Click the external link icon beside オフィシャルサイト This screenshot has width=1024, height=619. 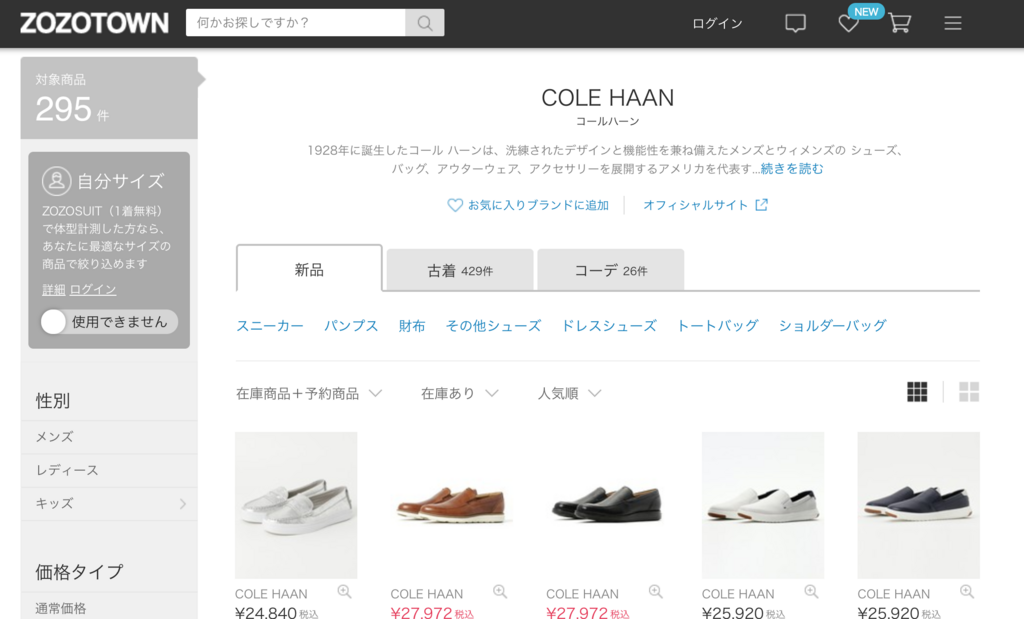click(761, 205)
